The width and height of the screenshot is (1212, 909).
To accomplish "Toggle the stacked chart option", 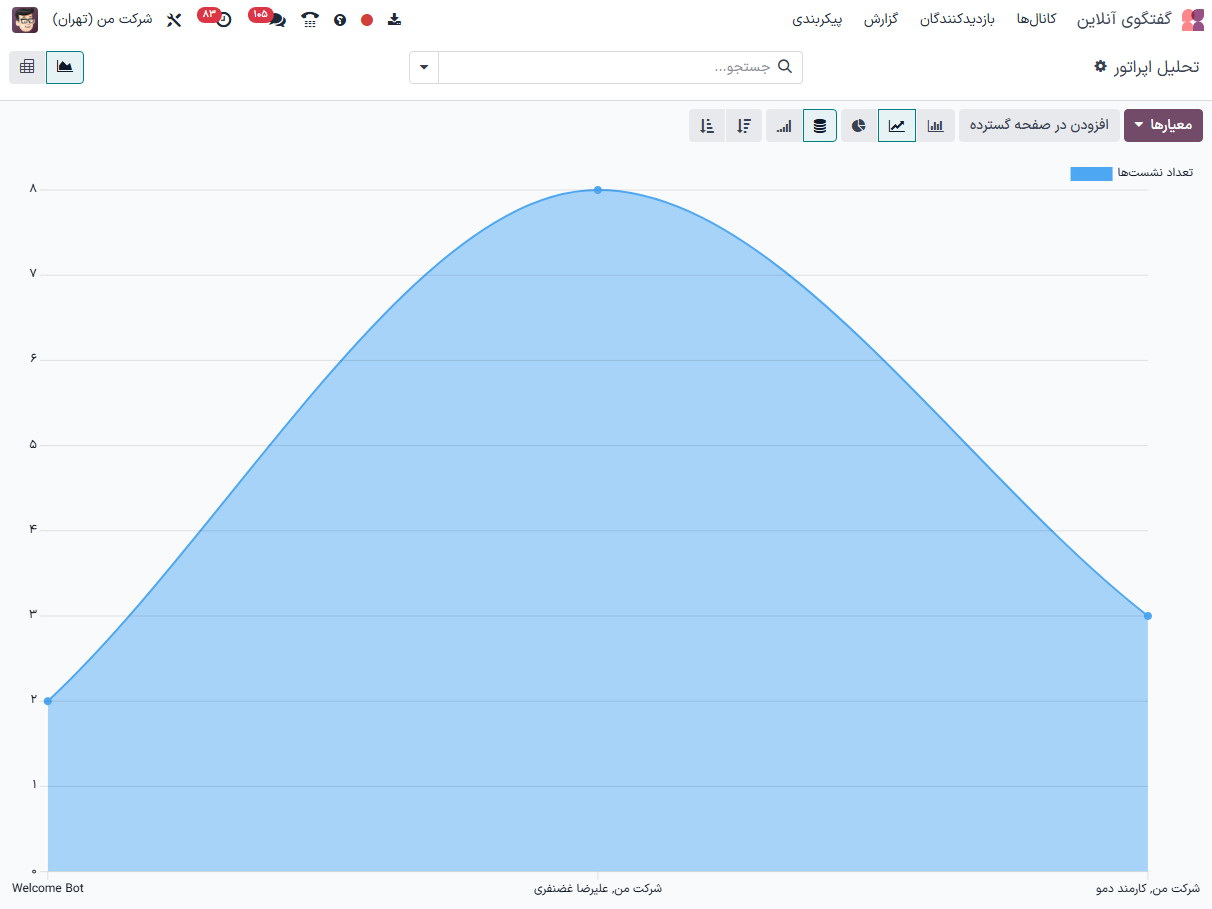I will pyautogui.click(x=820, y=126).
